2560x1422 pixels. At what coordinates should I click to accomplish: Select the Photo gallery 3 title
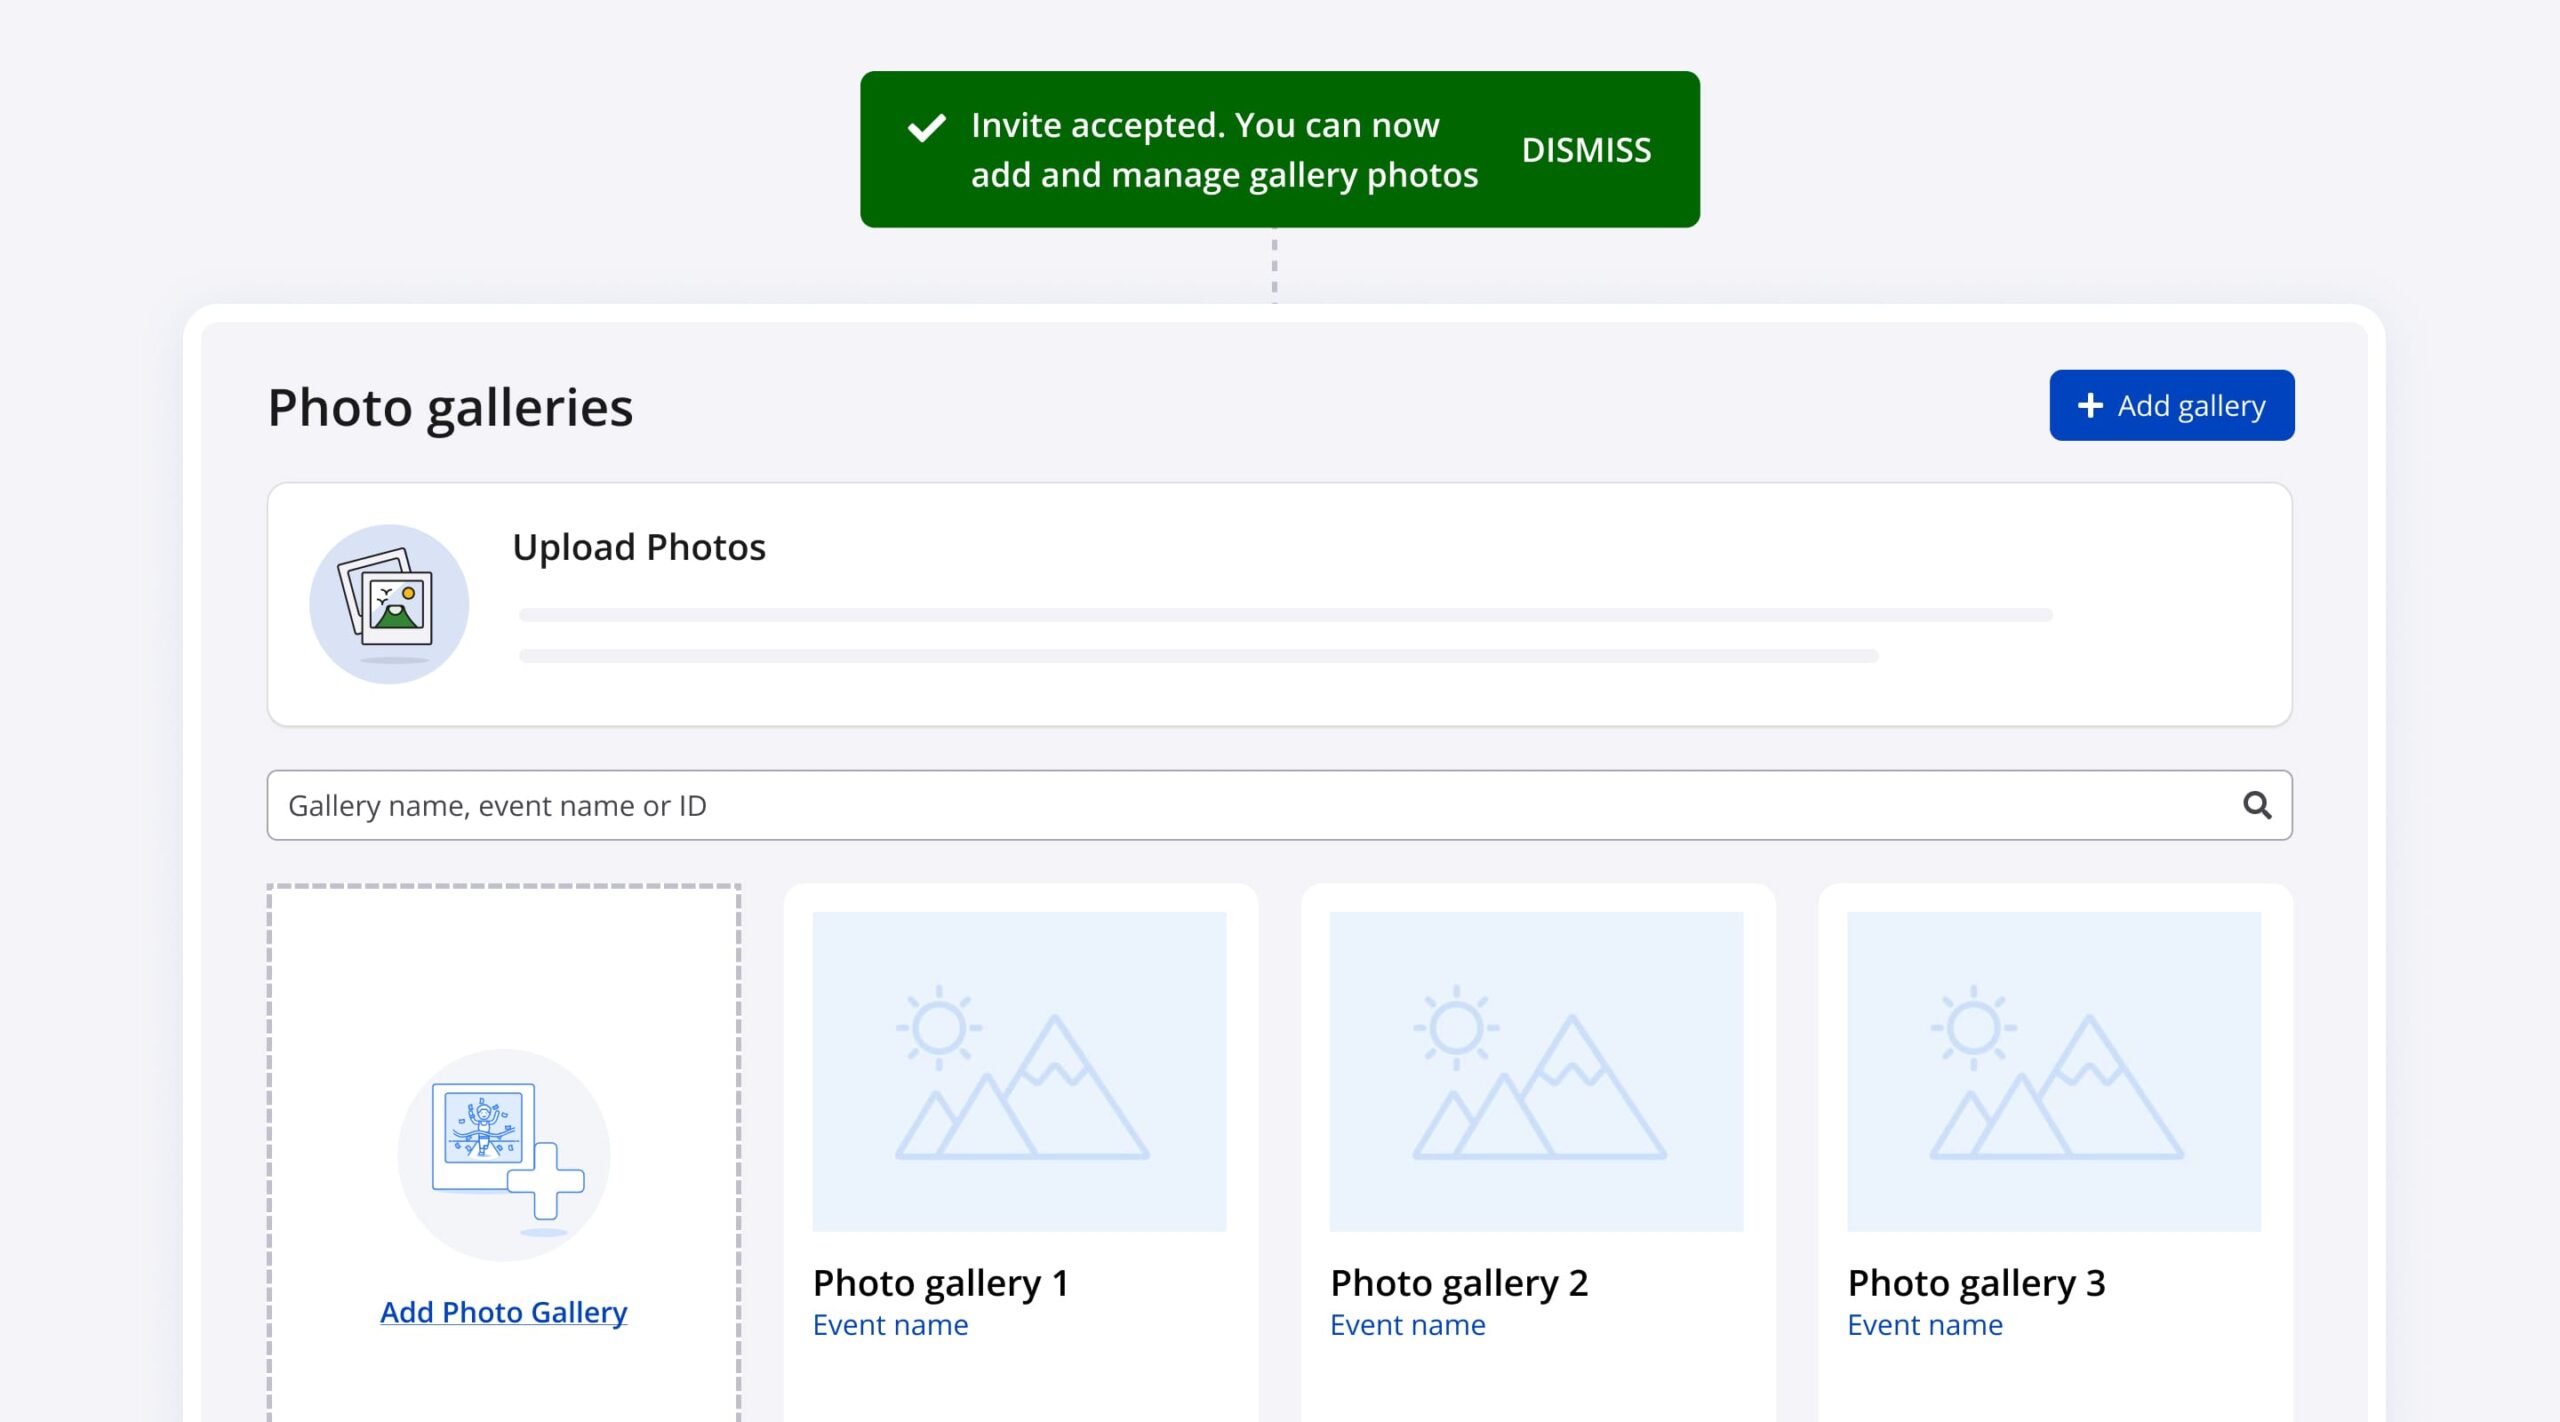(x=1975, y=1283)
